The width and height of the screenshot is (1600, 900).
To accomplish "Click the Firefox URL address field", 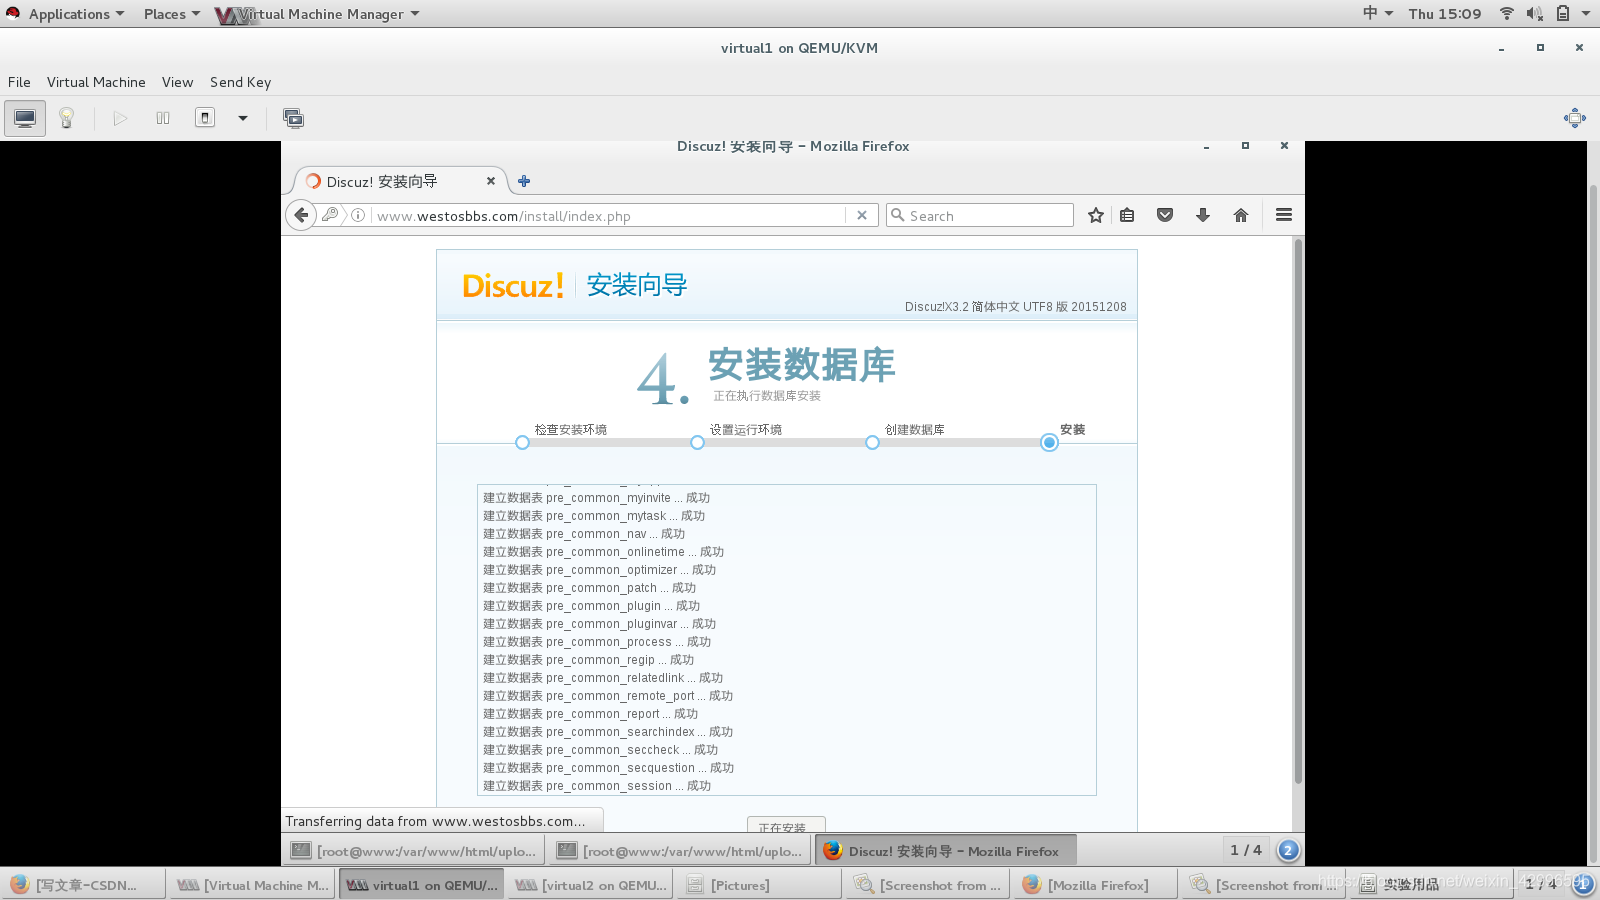I will 608,215.
